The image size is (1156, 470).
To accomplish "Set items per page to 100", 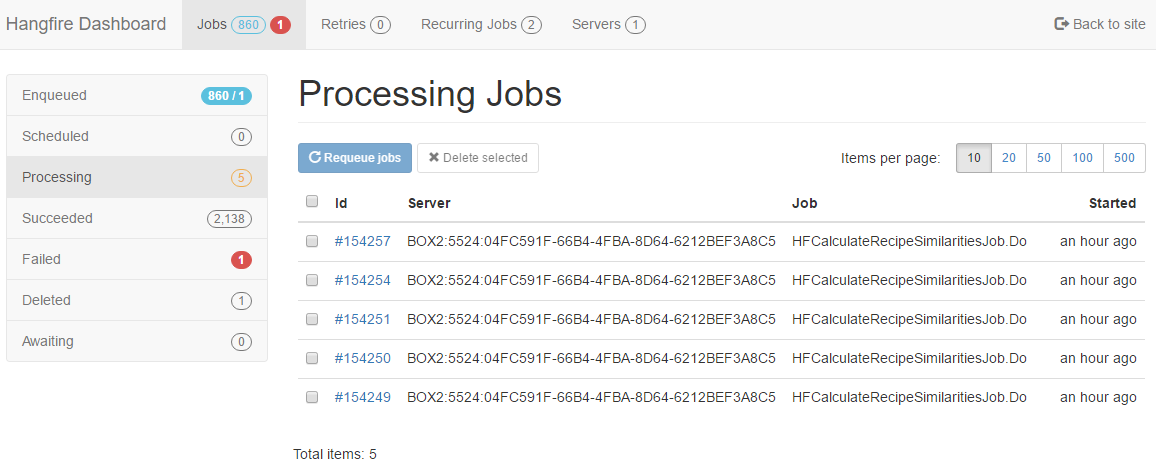I will point(1082,158).
